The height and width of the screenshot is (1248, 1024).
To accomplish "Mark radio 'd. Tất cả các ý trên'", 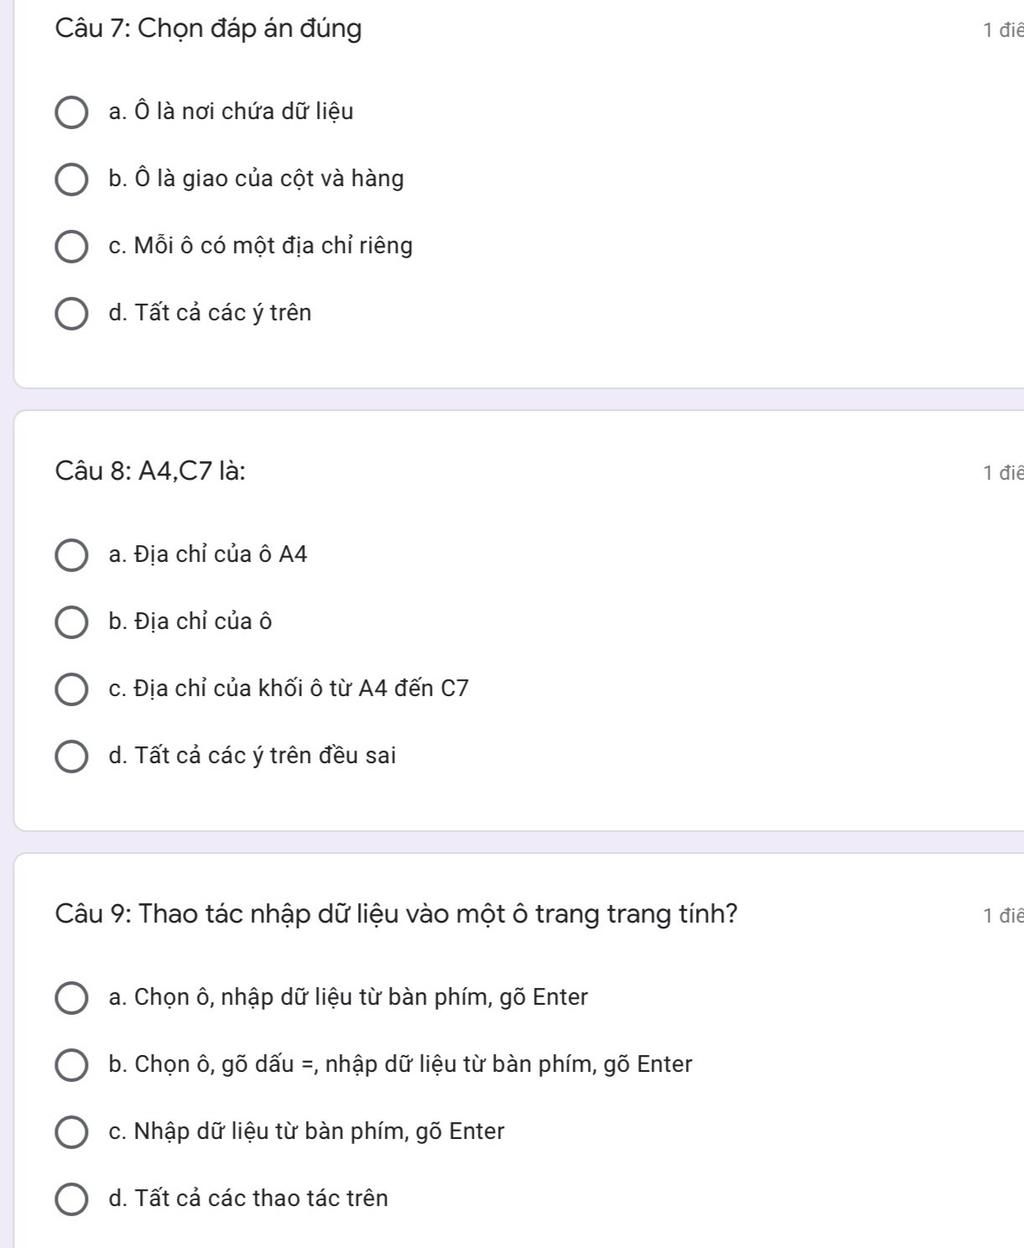I will click(x=70, y=313).
